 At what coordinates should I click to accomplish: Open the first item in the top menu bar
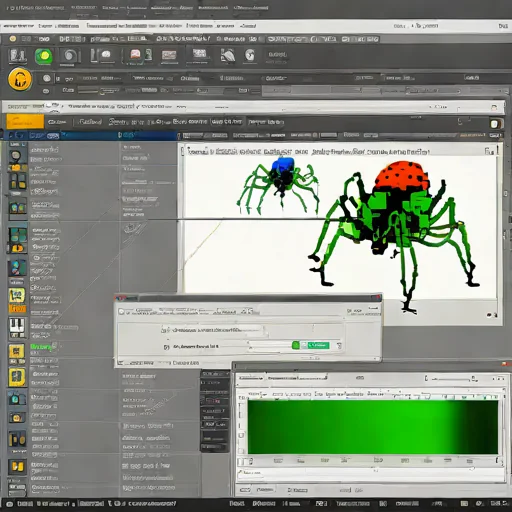[35, 7]
